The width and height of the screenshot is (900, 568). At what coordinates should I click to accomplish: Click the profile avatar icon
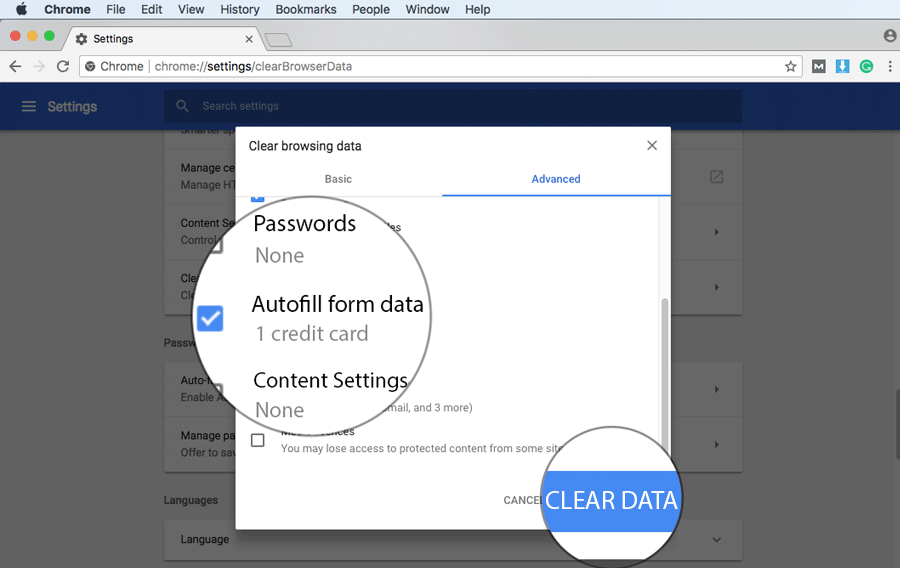(890, 36)
